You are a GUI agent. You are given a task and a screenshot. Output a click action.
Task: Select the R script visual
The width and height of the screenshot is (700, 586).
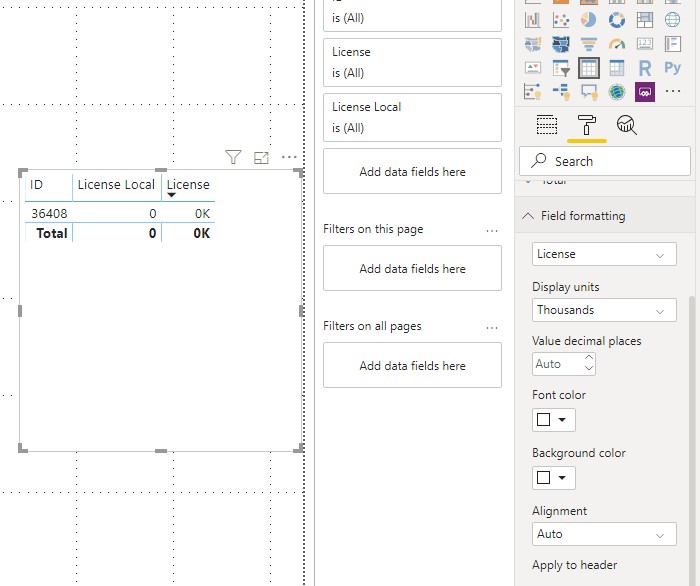(645, 68)
